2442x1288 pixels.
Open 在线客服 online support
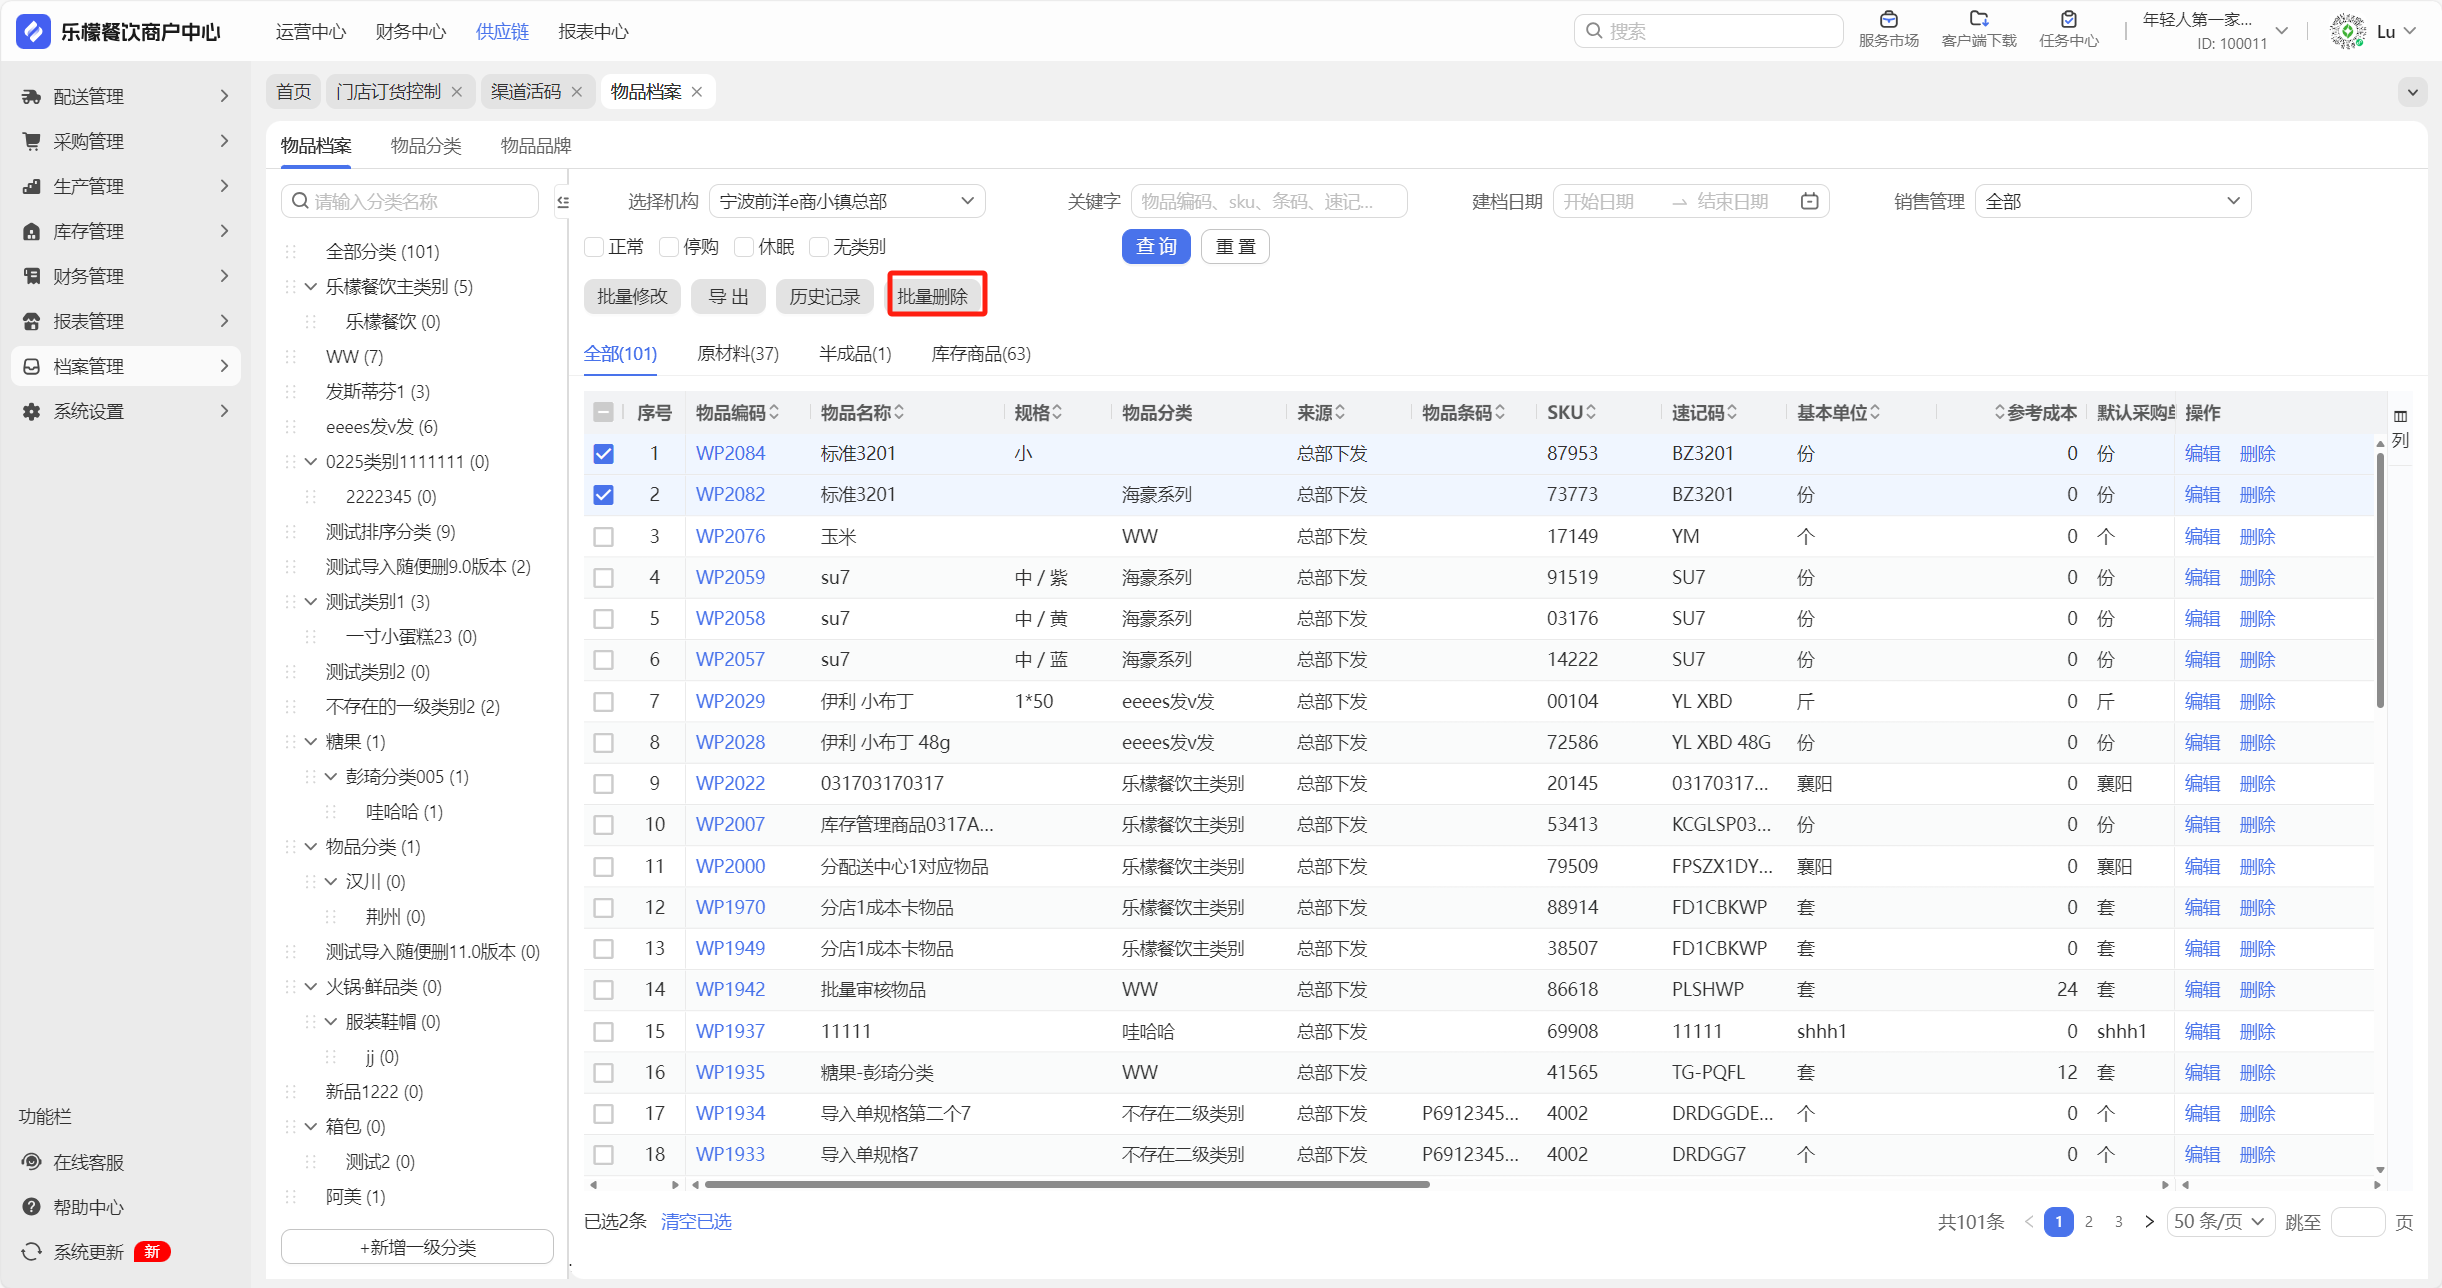click(x=88, y=1162)
